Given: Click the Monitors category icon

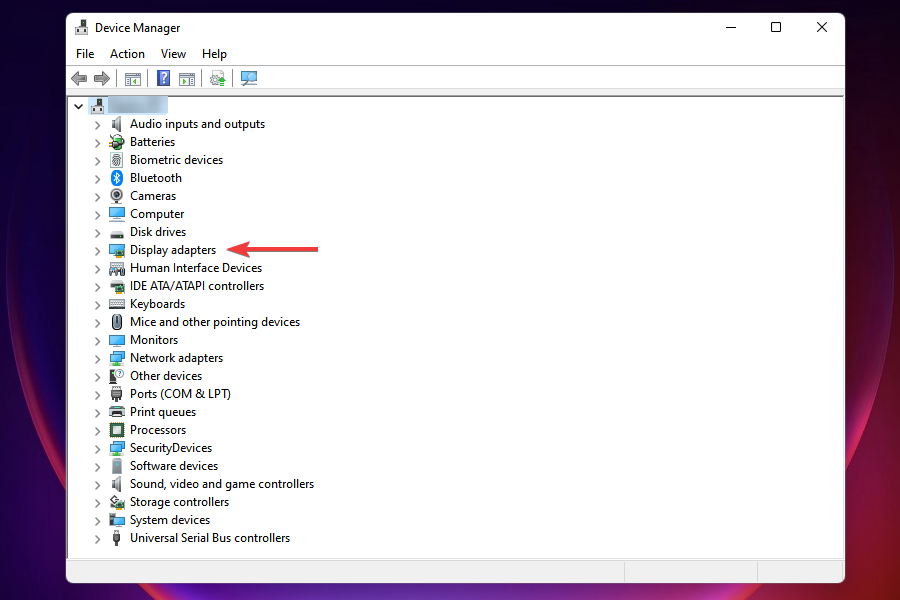Looking at the screenshot, I should (x=117, y=339).
